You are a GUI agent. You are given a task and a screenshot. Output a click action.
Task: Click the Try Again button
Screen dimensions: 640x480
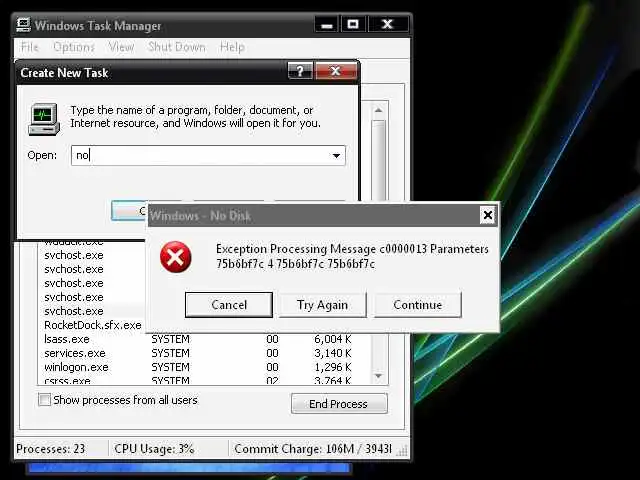click(x=322, y=304)
